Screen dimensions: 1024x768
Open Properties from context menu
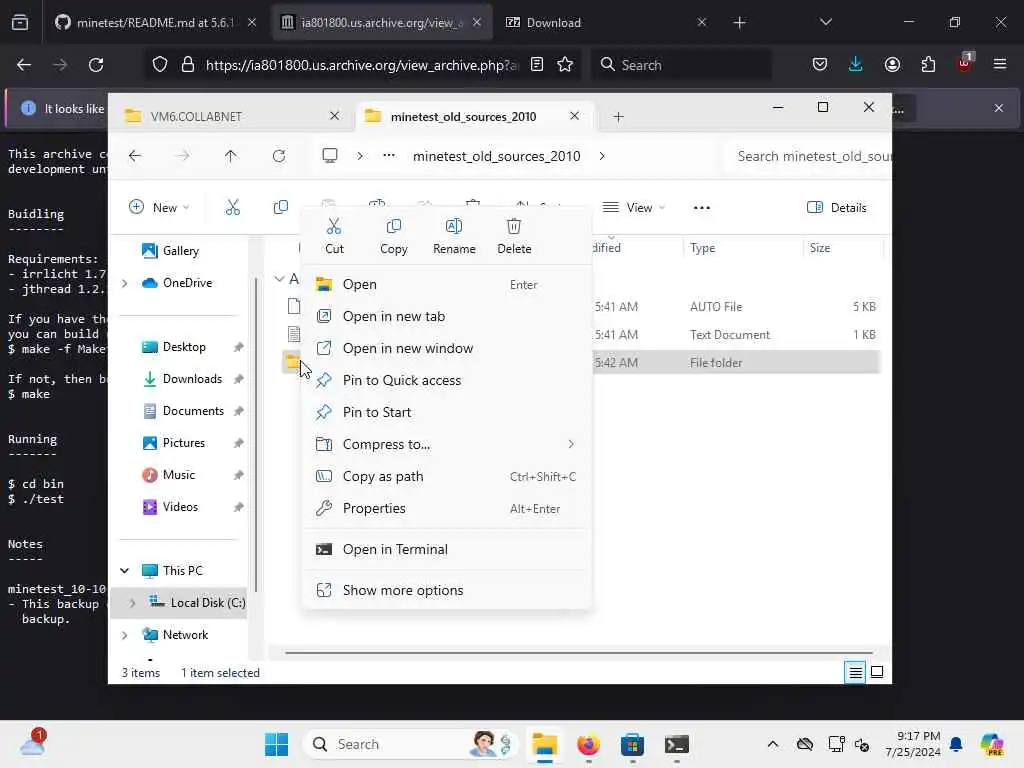[447, 508]
